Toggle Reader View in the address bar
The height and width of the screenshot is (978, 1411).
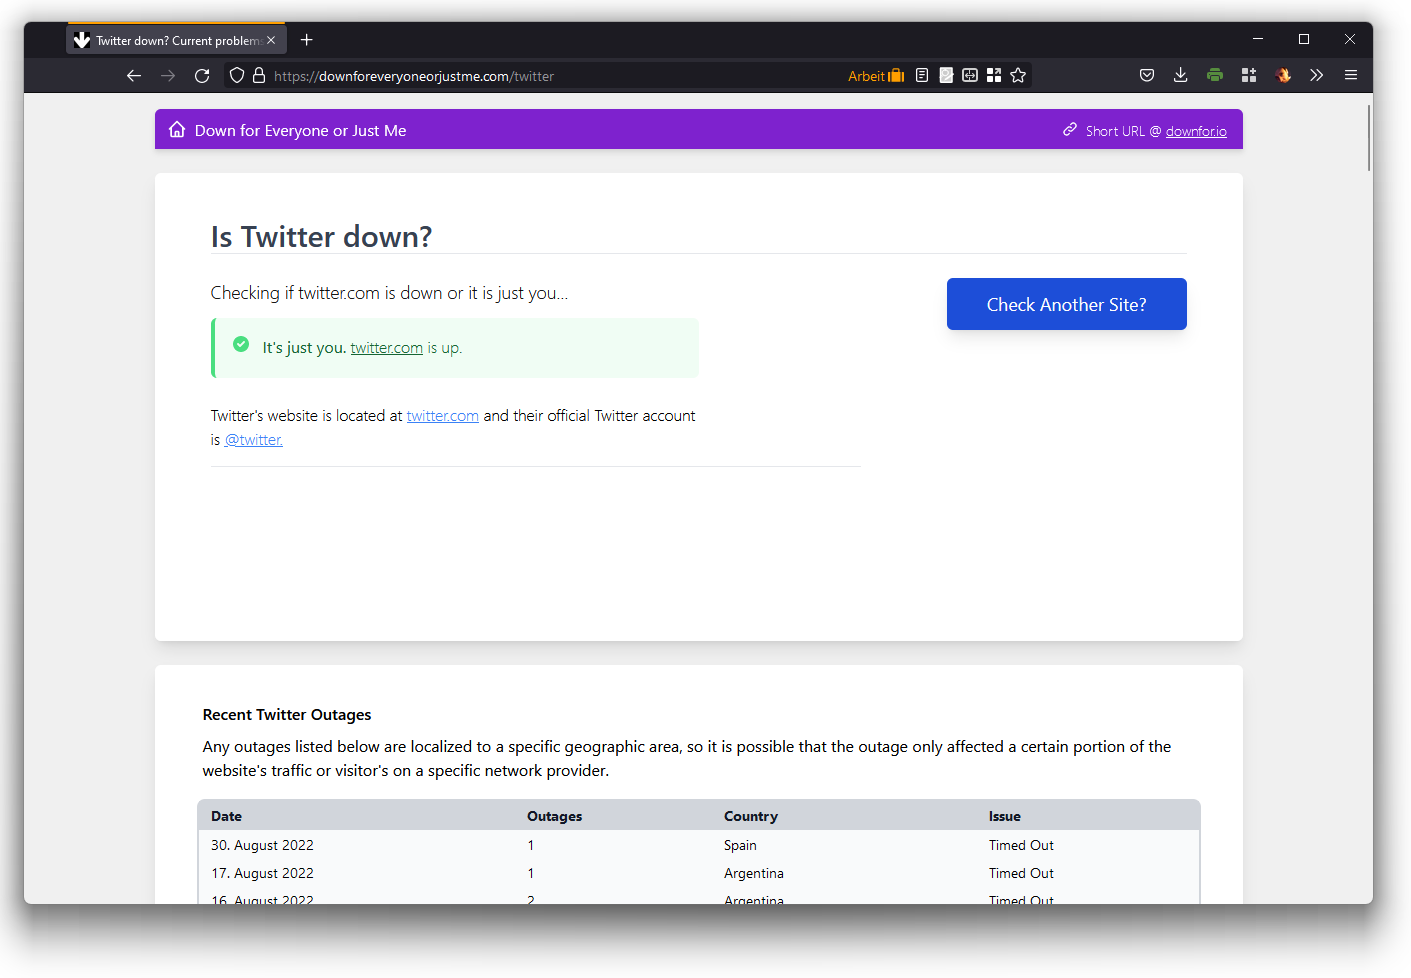click(922, 76)
